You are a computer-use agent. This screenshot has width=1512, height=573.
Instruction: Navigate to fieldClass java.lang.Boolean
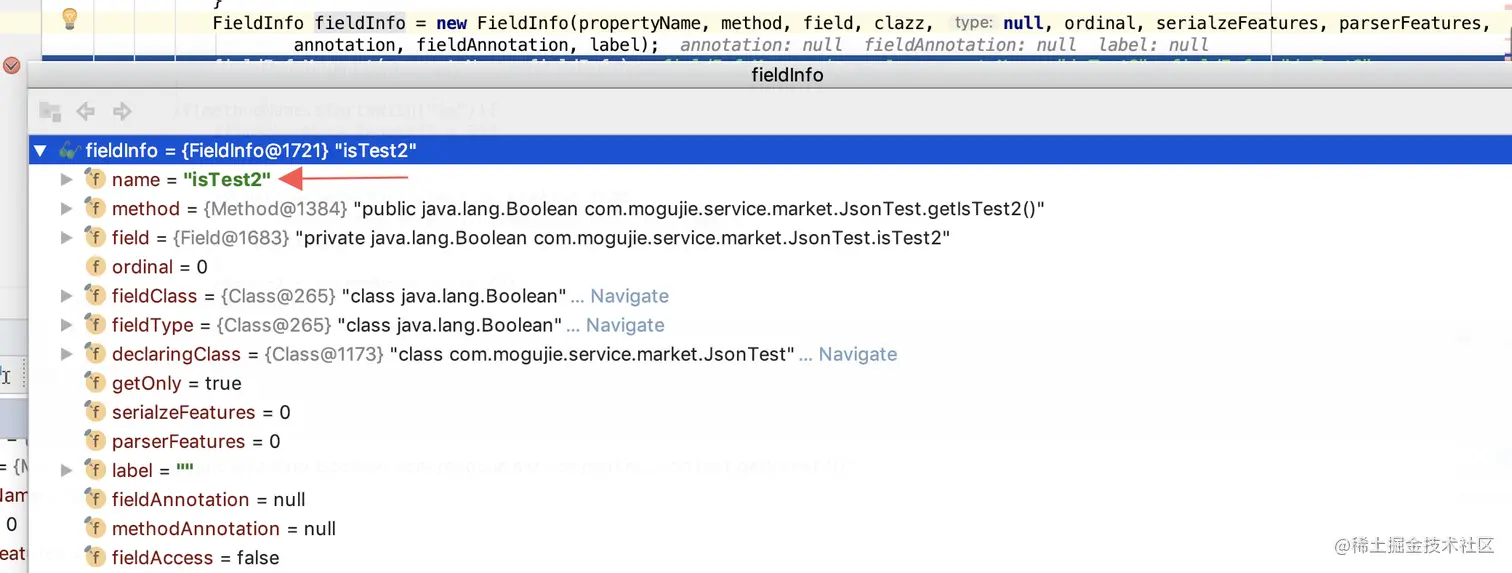pyautogui.click(x=629, y=296)
